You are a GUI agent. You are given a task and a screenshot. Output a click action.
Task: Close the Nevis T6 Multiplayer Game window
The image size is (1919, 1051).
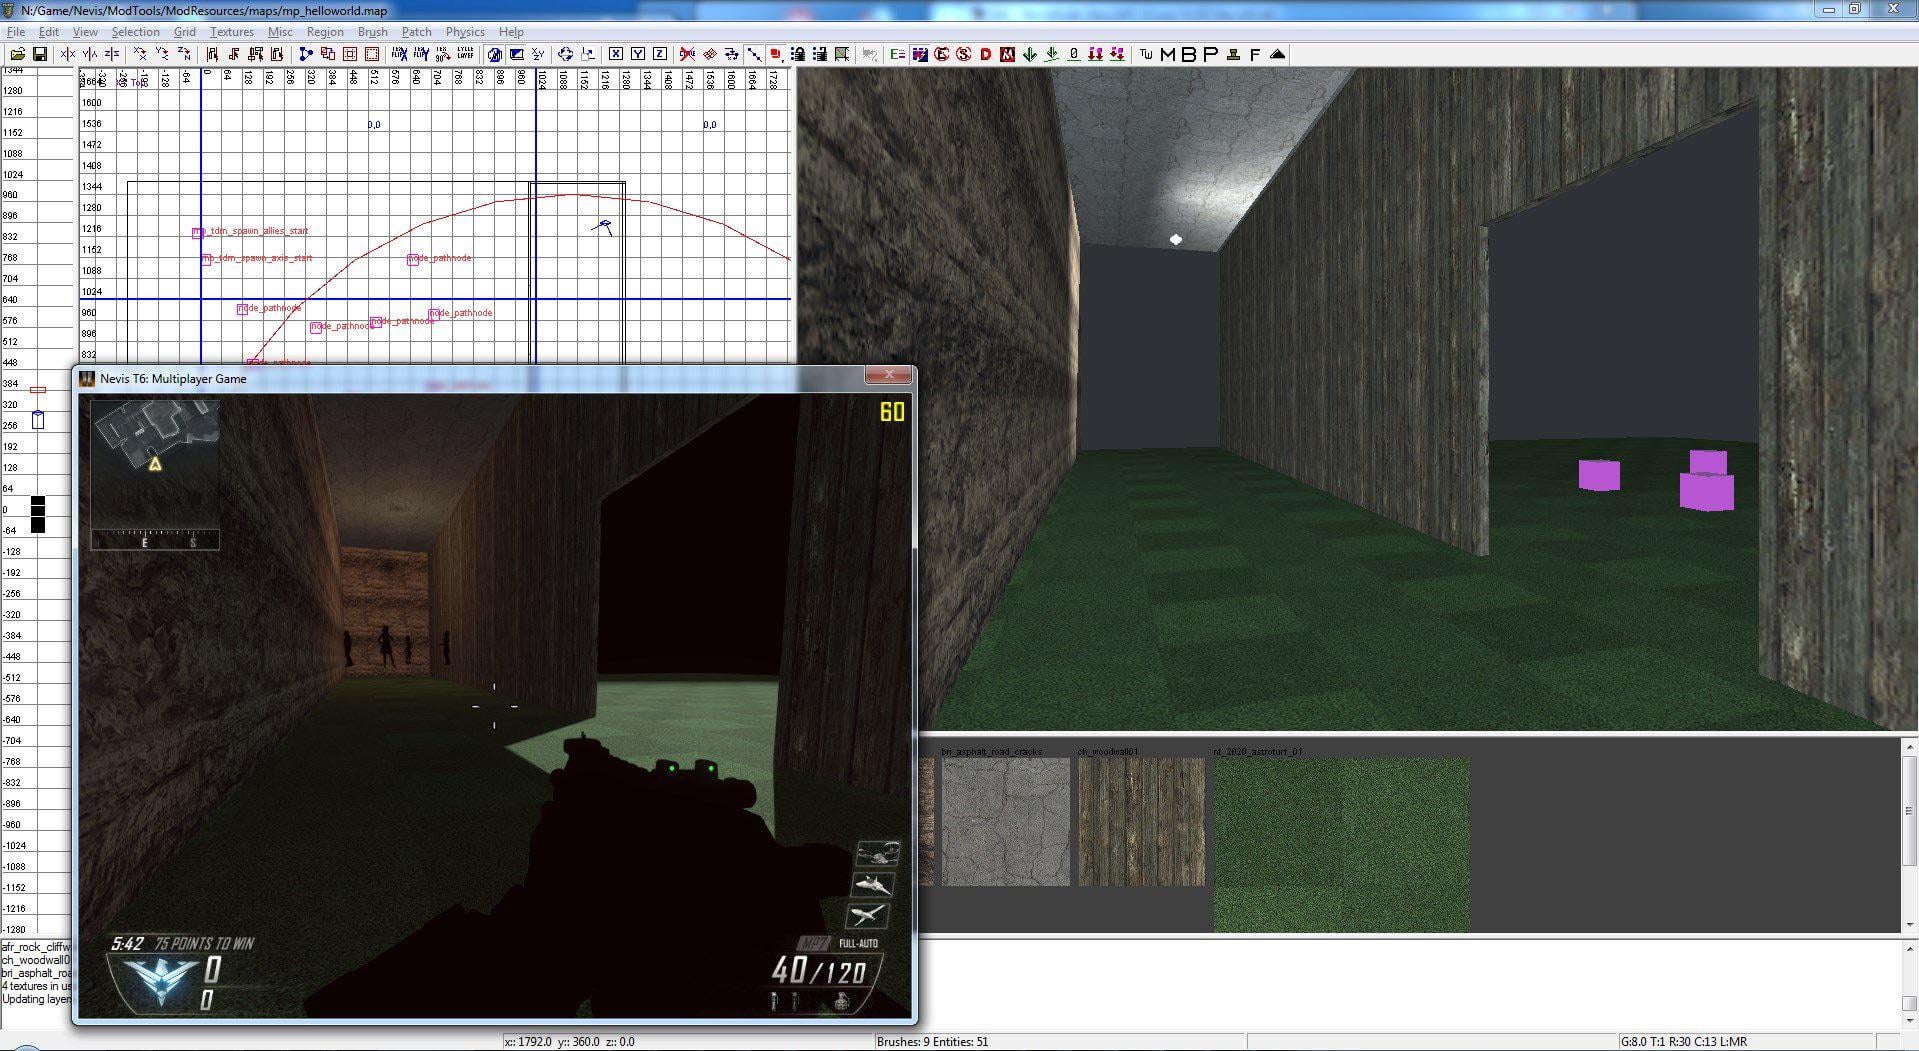point(888,375)
